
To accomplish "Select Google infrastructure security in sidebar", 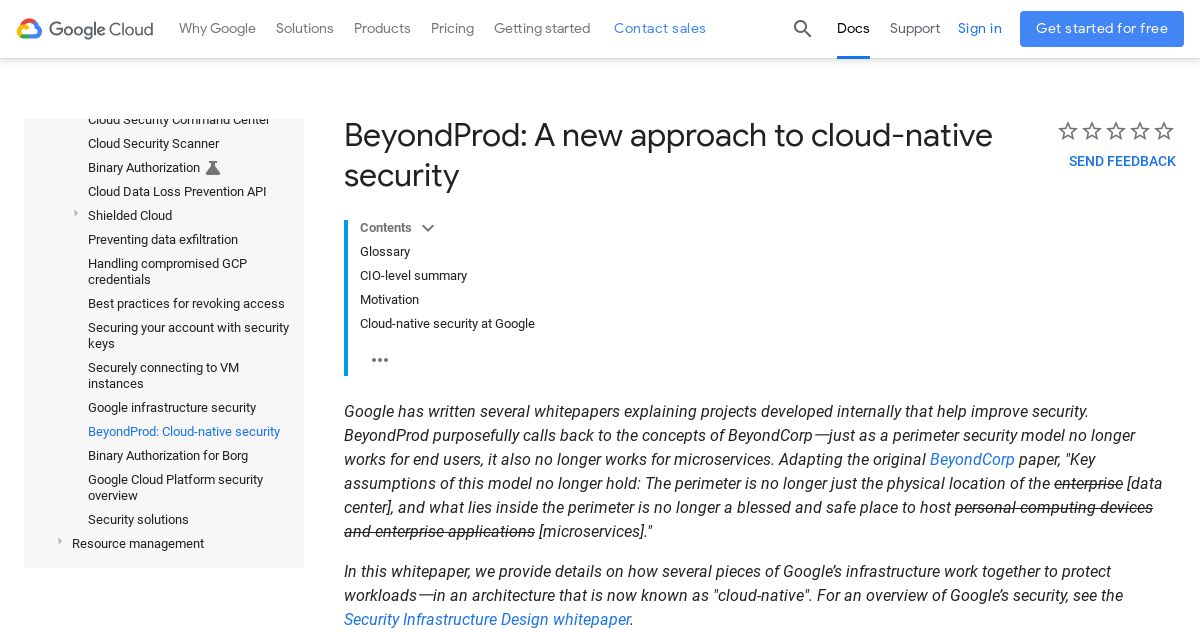I will (x=172, y=408).
